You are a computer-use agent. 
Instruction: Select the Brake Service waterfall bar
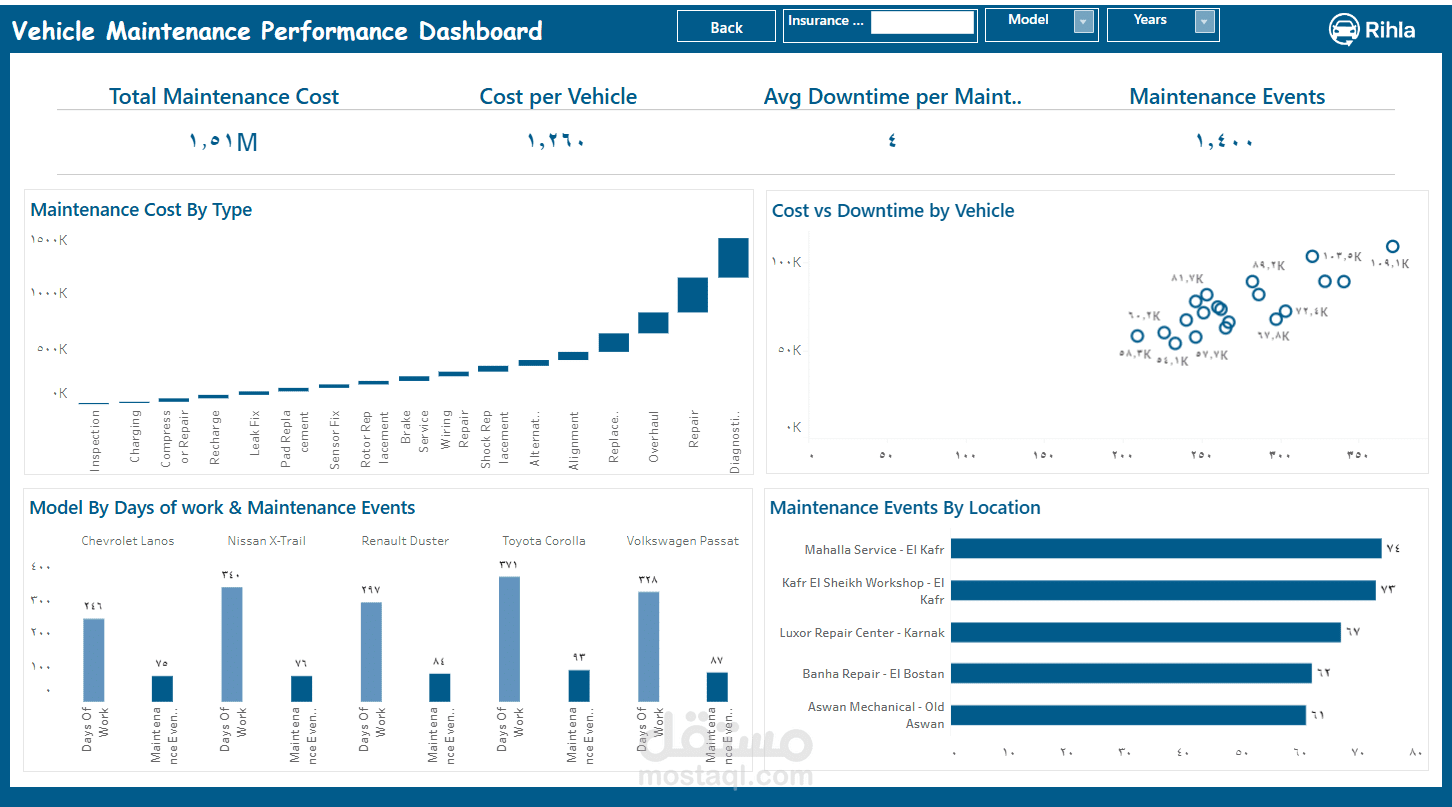[414, 379]
